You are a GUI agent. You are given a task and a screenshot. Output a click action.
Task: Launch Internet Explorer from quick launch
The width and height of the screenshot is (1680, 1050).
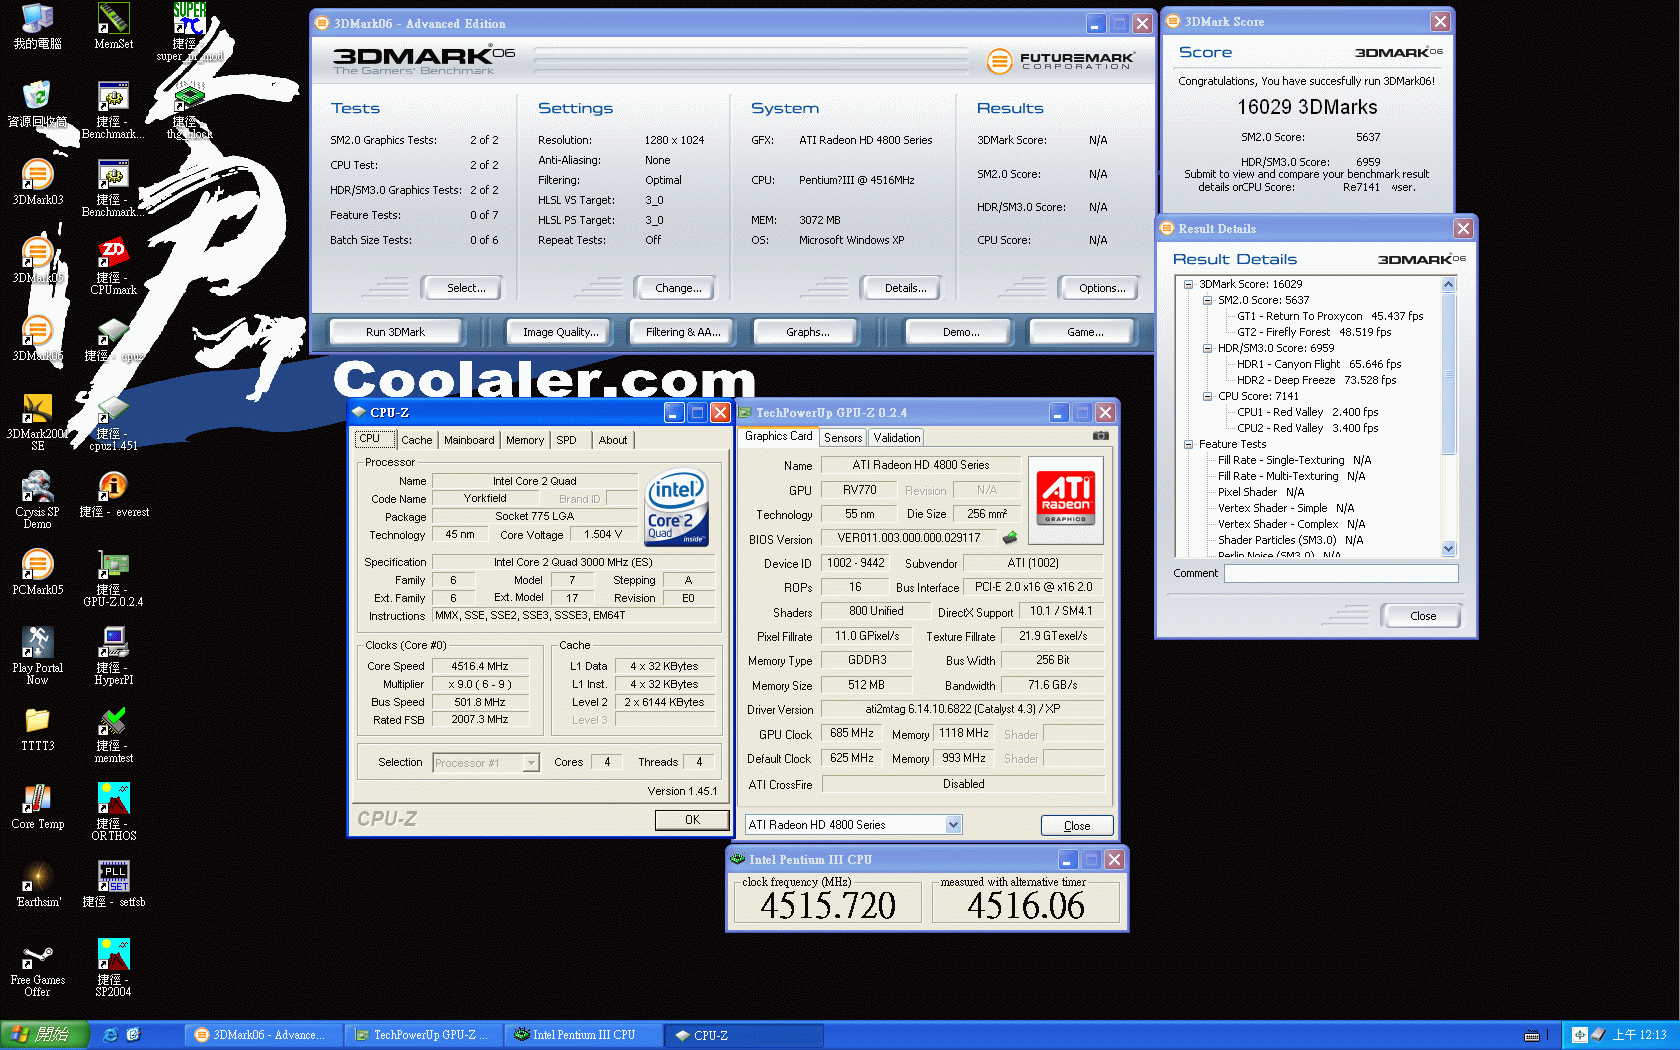(x=111, y=1035)
